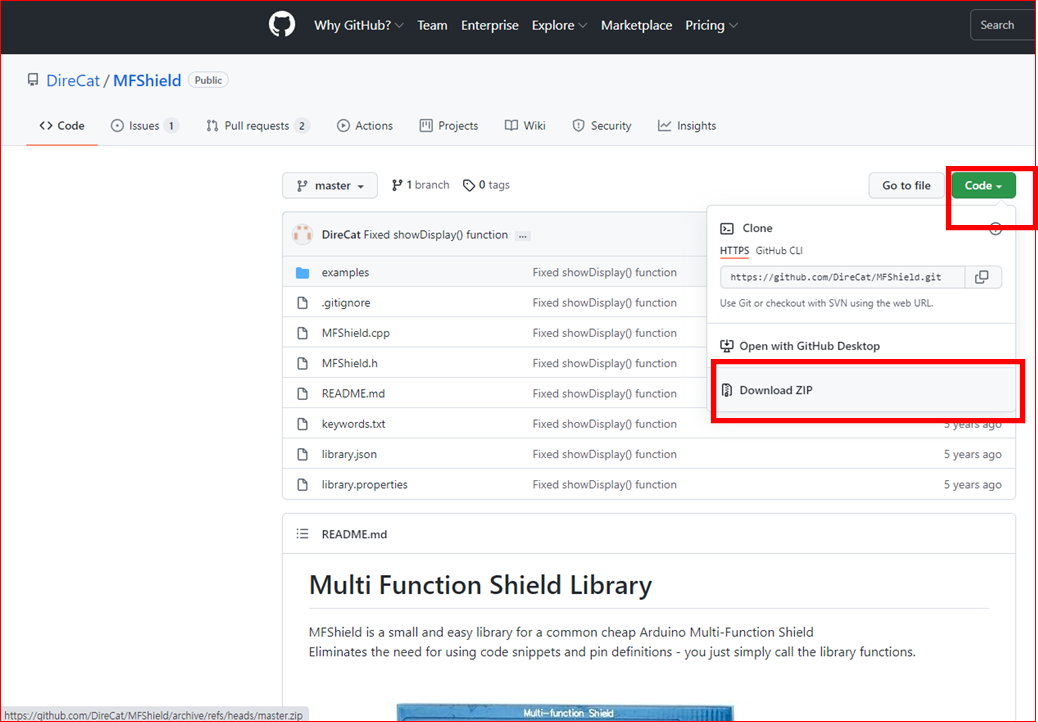This screenshot has height=722, width=1038.
Task: Click the Public visibility badge
Action: point(209,80)
